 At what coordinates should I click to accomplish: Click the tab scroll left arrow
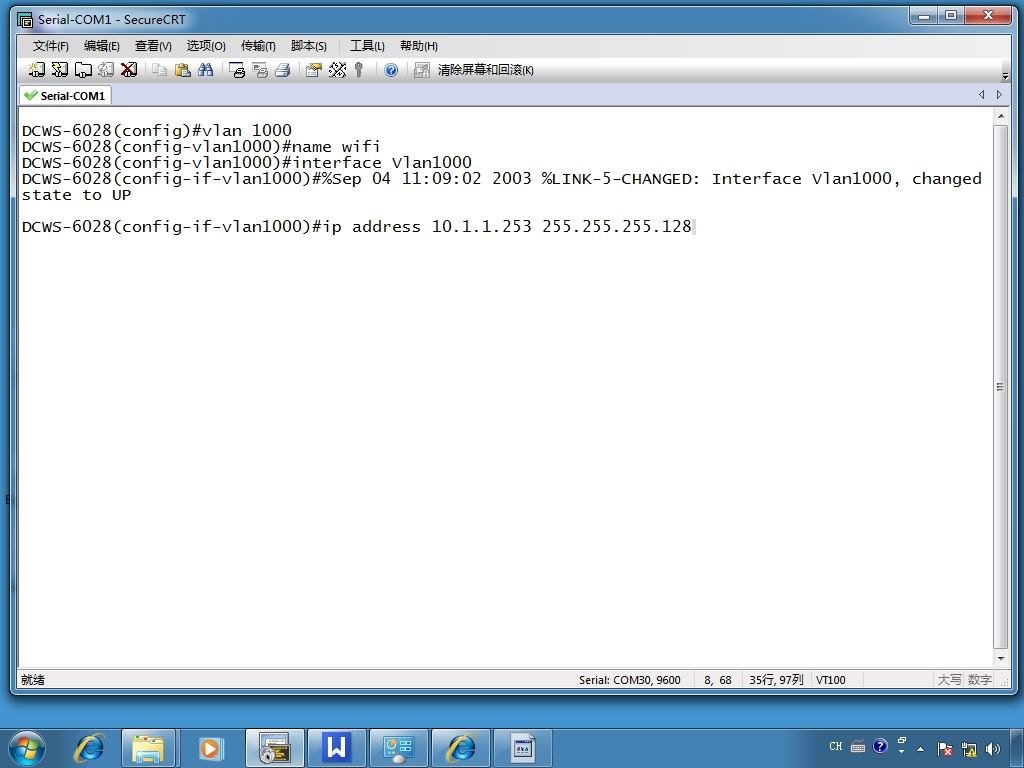click(x=982, y=95)
